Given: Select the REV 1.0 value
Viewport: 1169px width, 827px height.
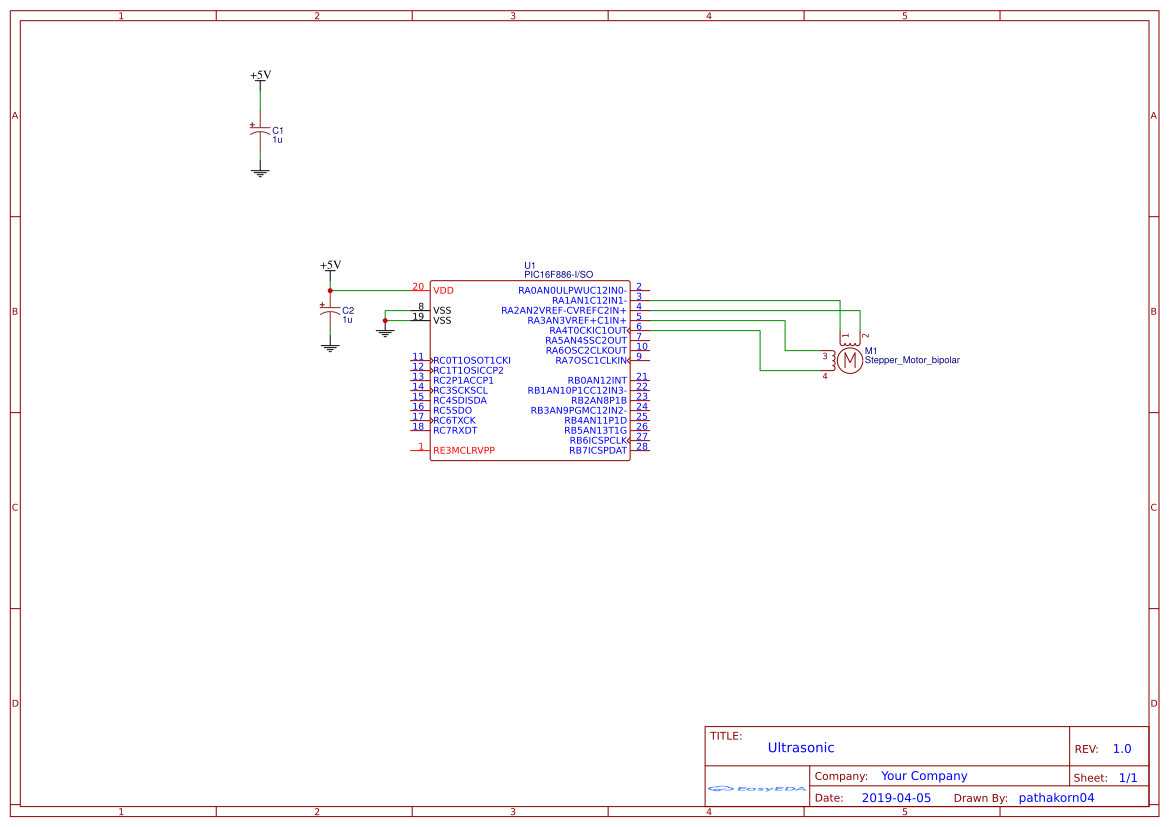Looking at the screenshot, I should coord(1121,749).
